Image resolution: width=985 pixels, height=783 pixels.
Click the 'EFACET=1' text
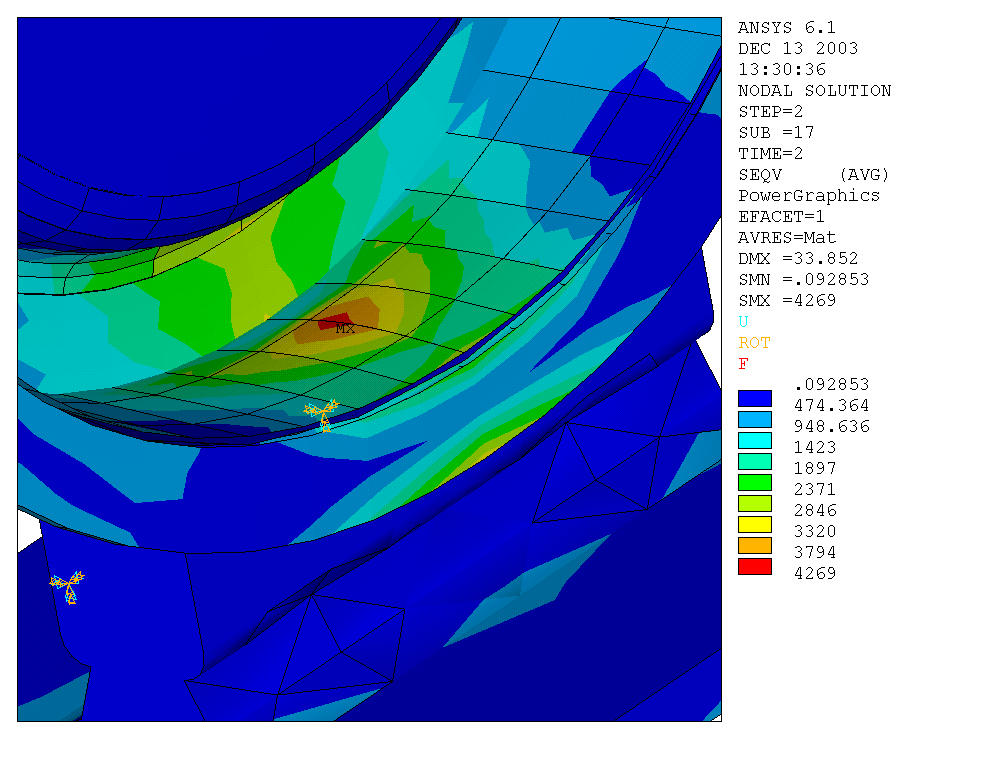tap(781, 216)
